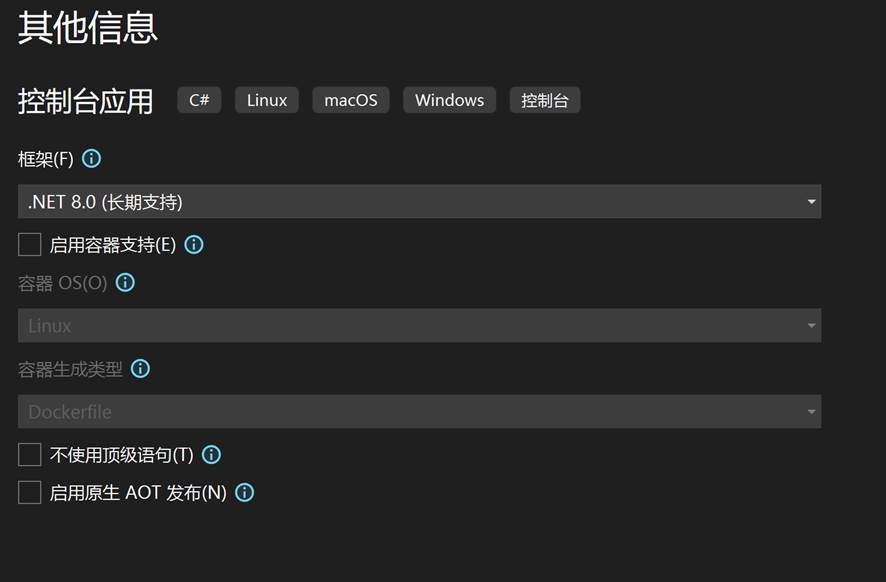Toggle the 启用原生 AOT 发布(N) checkbox
886x582 pixels.
[30, 492]
